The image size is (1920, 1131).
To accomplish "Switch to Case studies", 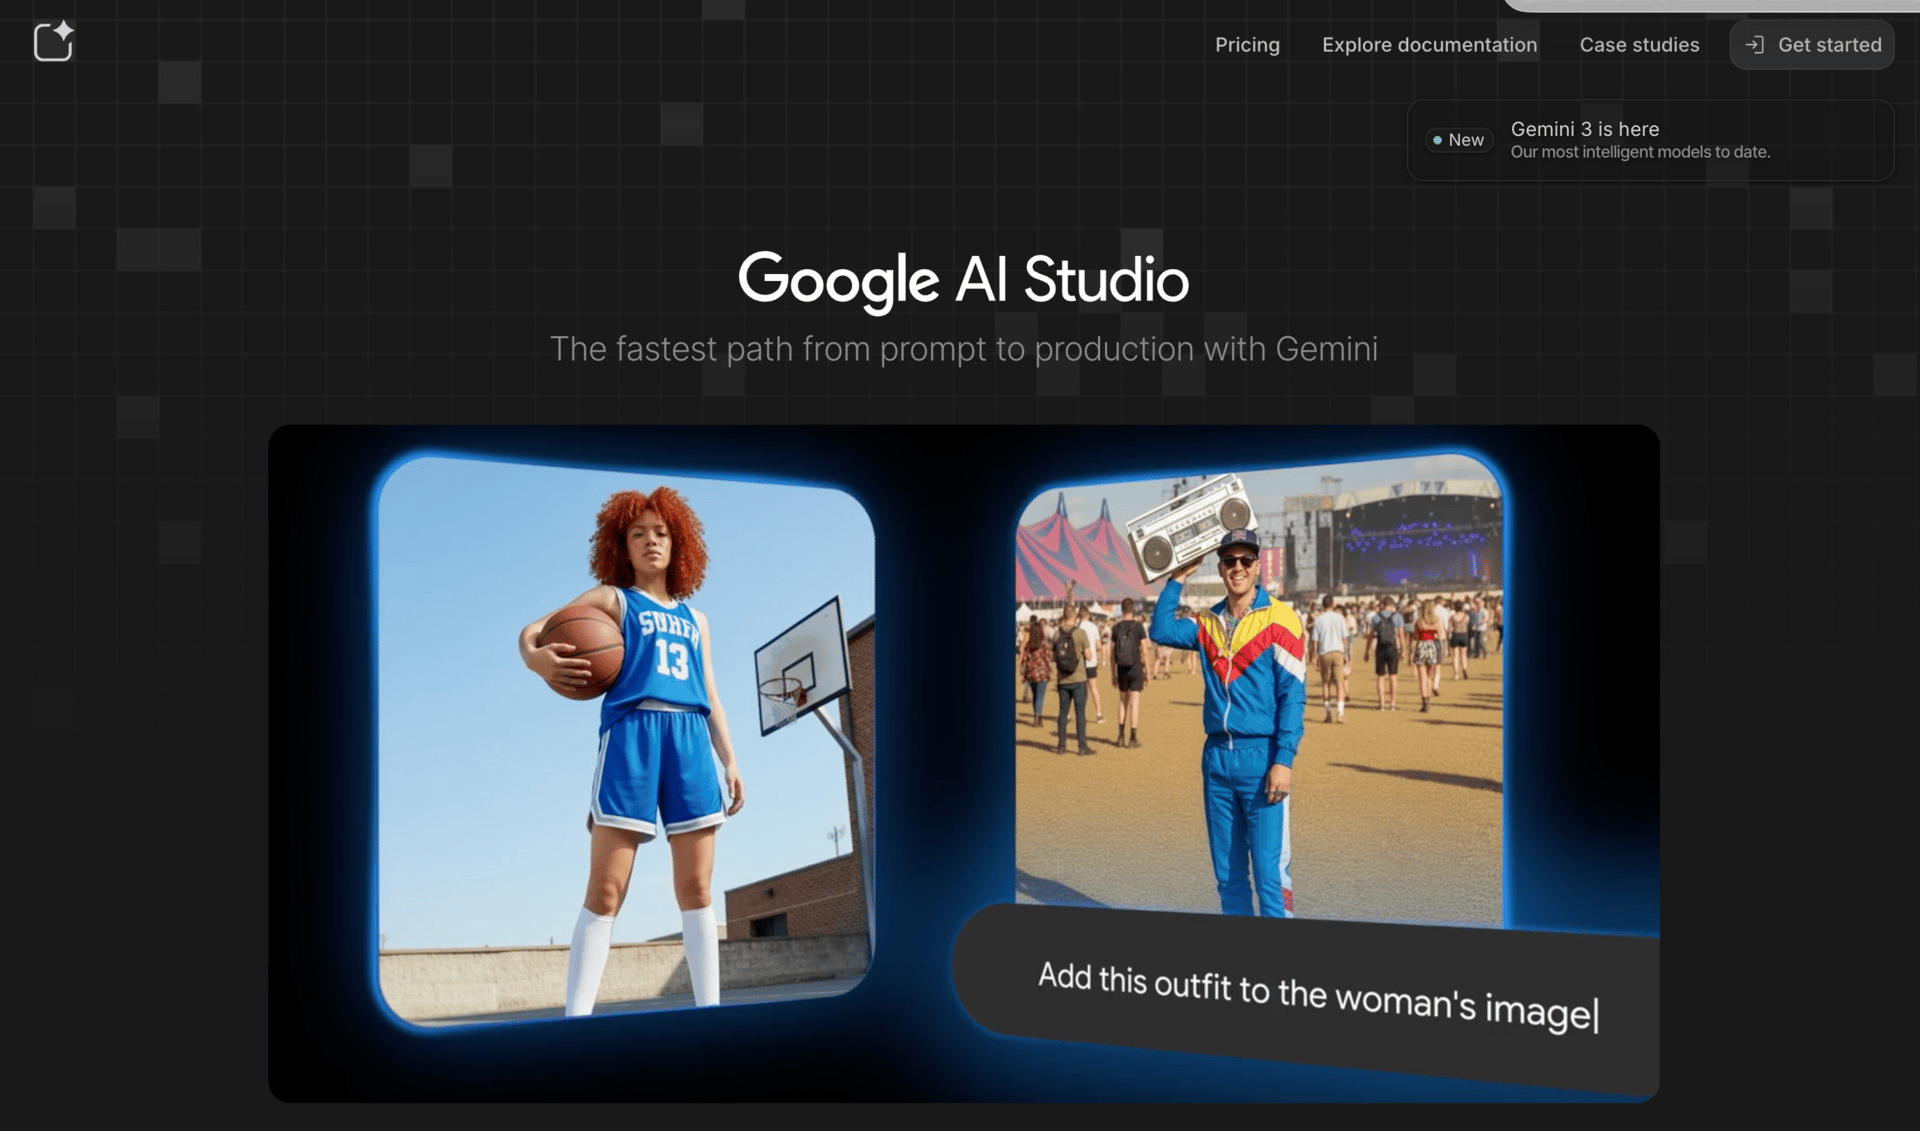I will click(1639, 45).
